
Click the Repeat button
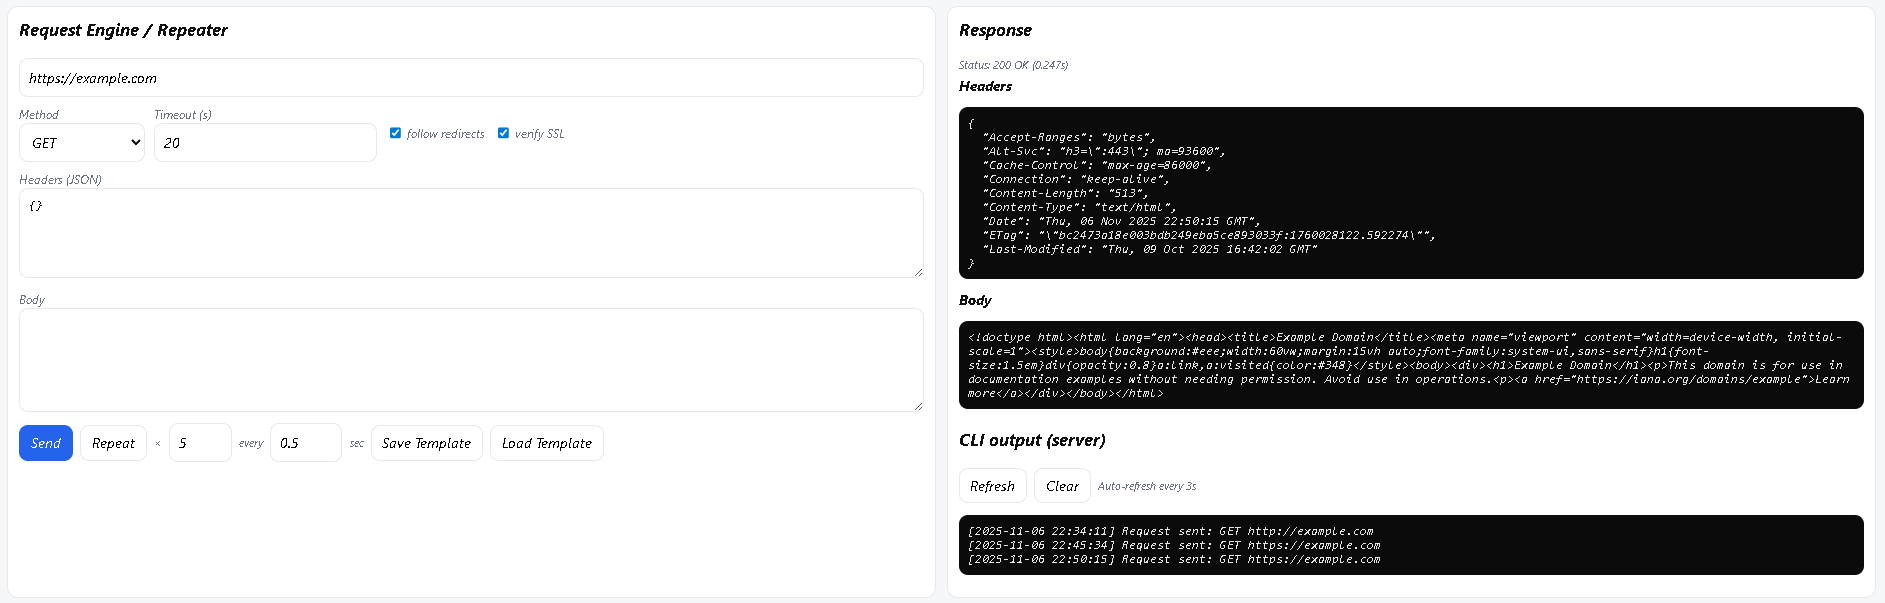[x=113, y=443]
